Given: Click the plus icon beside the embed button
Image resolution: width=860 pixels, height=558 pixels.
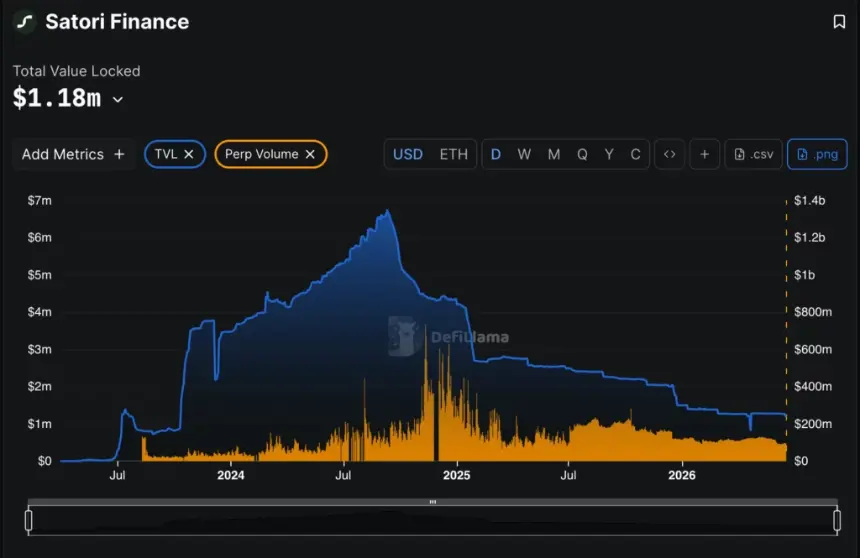Looking at the screenshot, I should coord(704,154).
